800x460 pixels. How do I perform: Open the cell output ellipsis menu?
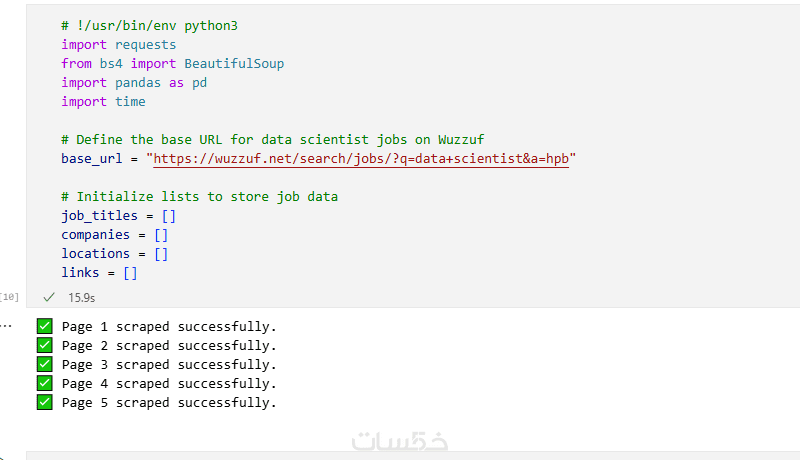click(5, 326)
